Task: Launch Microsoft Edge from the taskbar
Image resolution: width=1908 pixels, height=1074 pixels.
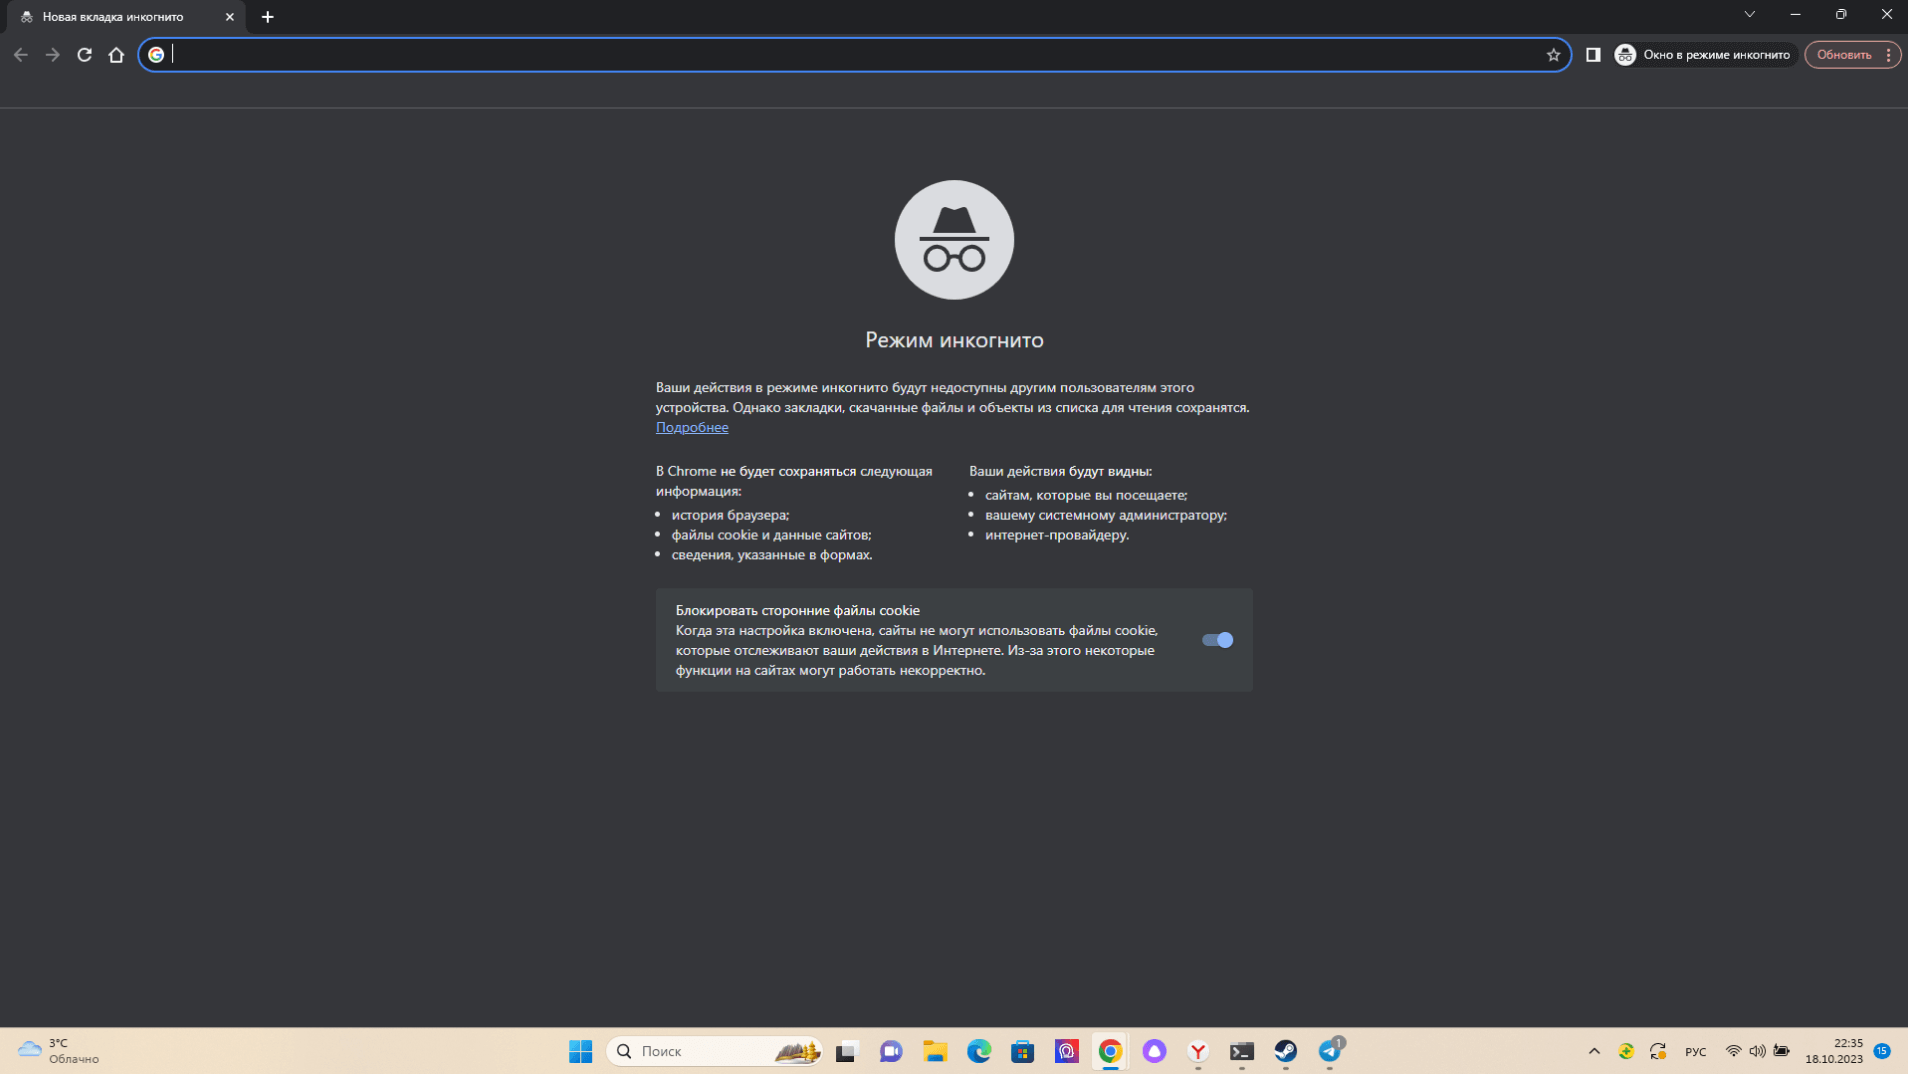Action: 978,1051
